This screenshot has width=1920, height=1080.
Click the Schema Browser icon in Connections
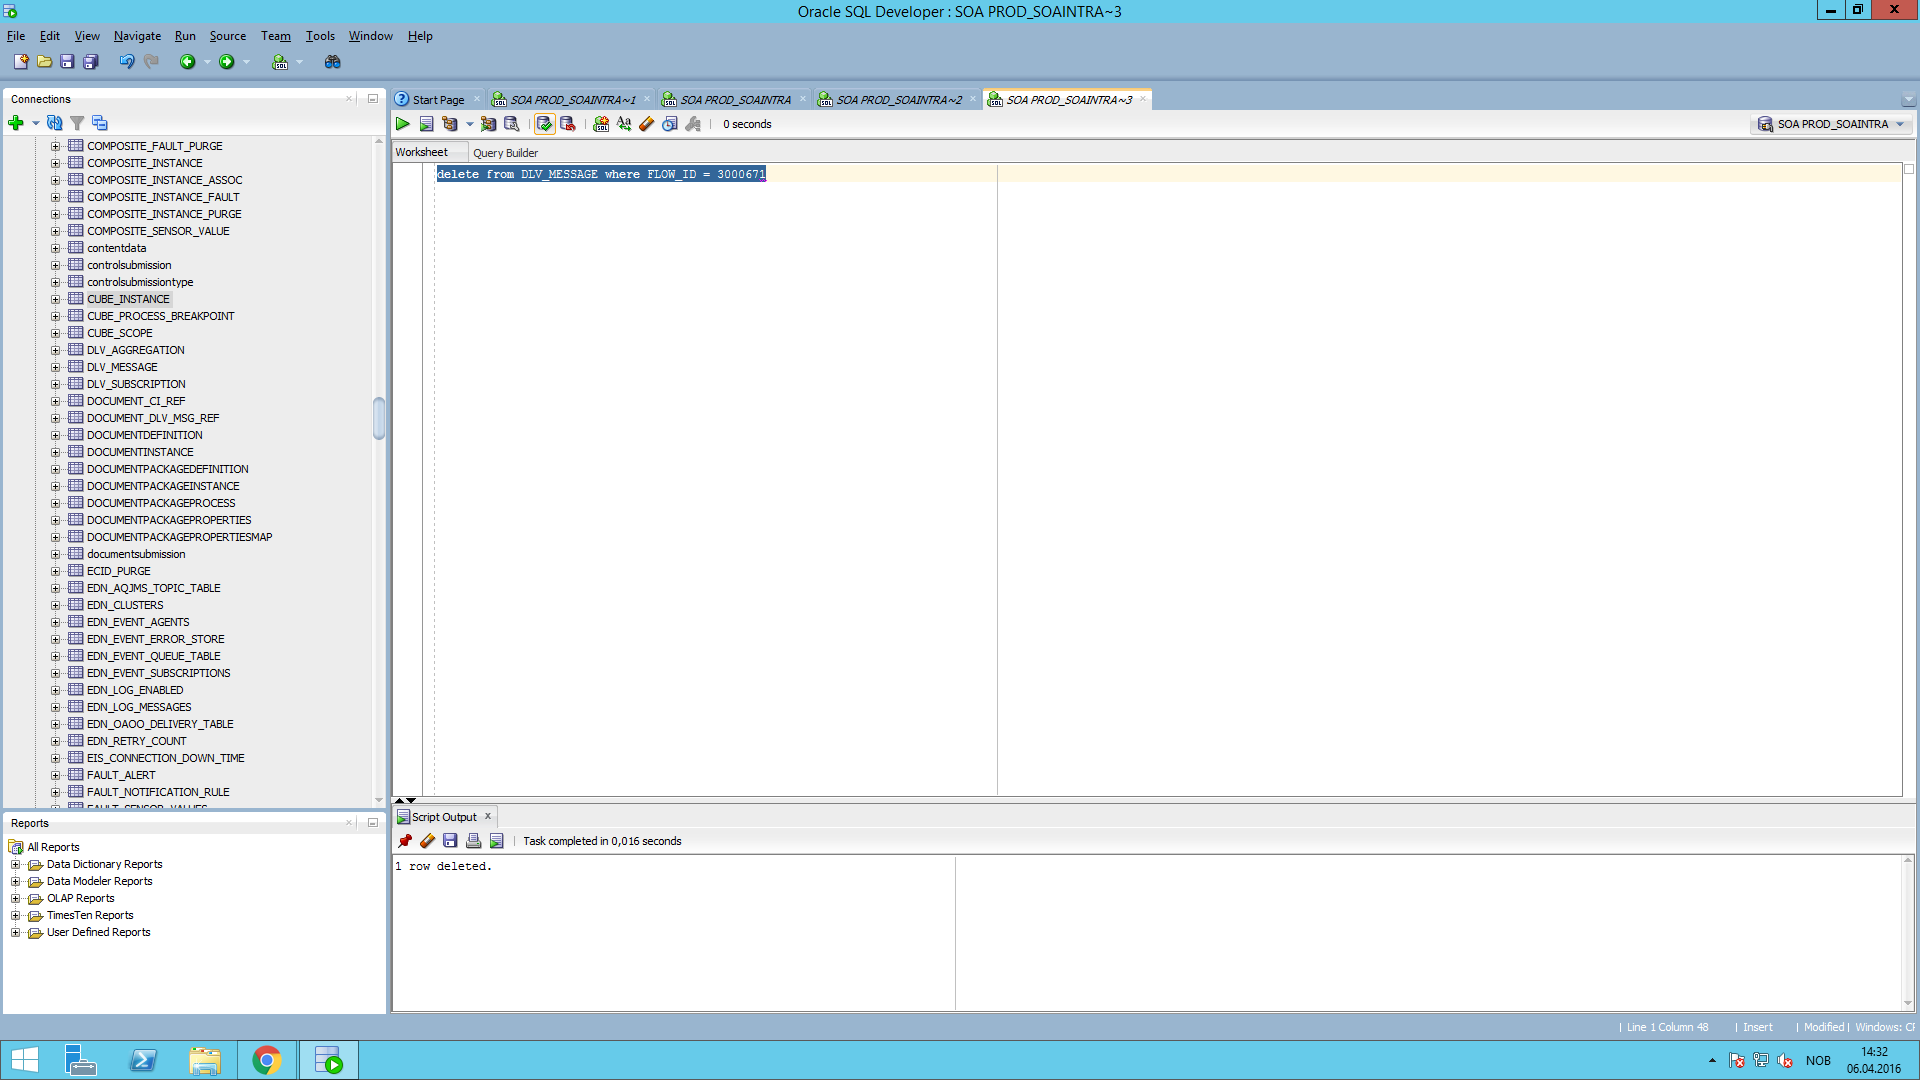click(99, 123)
